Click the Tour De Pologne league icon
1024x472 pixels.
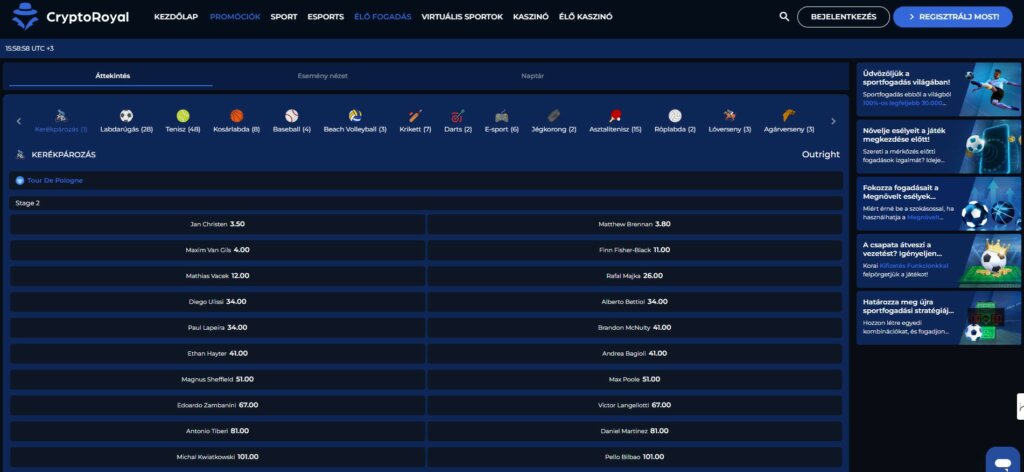(20, 181)
